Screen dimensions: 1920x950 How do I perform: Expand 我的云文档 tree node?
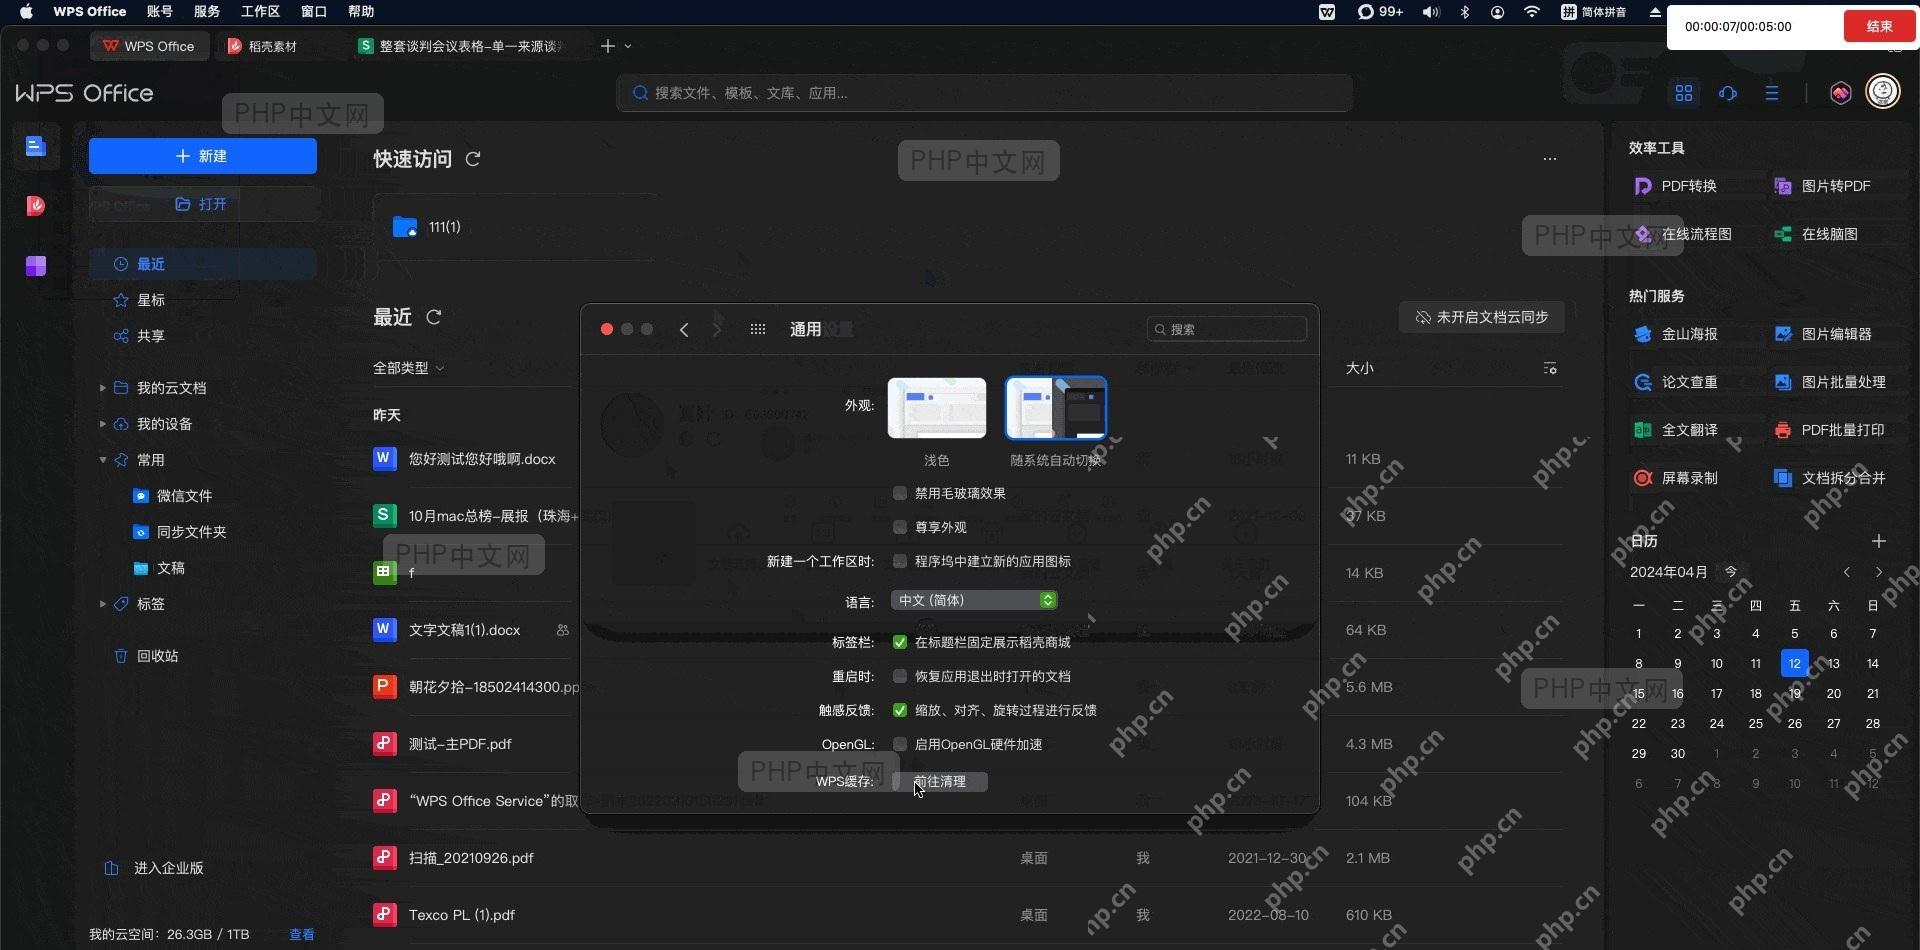(102, 388)
